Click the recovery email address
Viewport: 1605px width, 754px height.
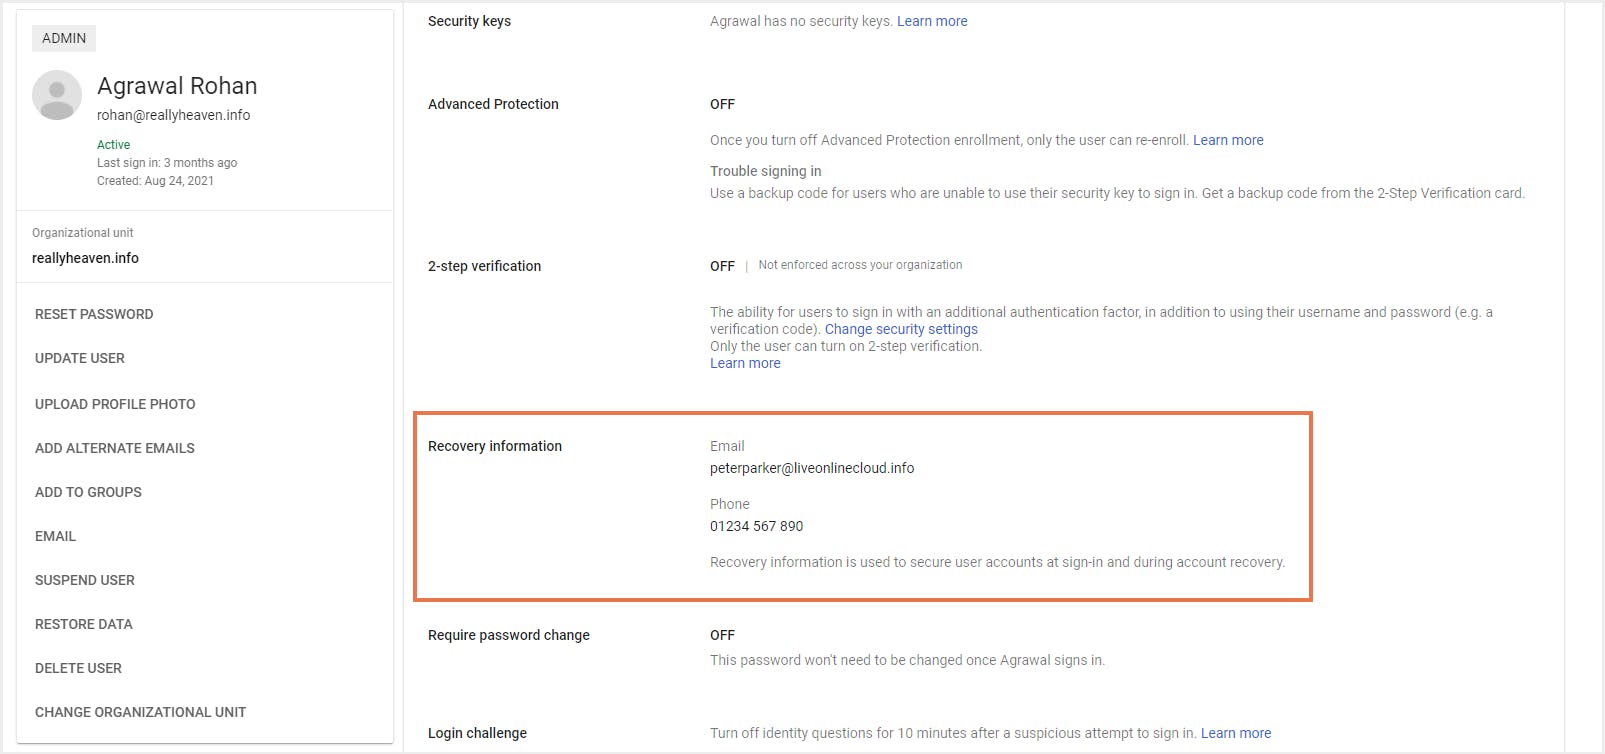coord(812,468)
